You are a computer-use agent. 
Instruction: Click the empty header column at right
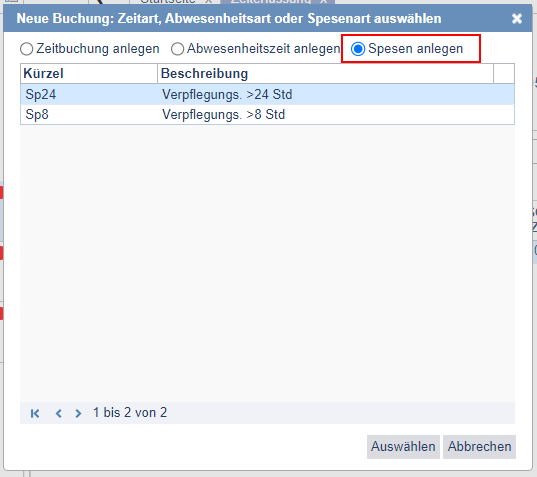pyautogui.click(x=504, y=74)
